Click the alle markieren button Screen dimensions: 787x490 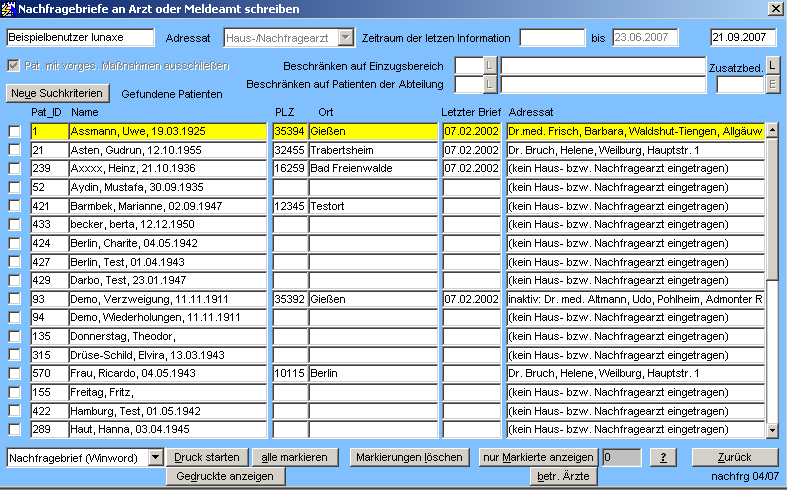click(x=294, y=457)
